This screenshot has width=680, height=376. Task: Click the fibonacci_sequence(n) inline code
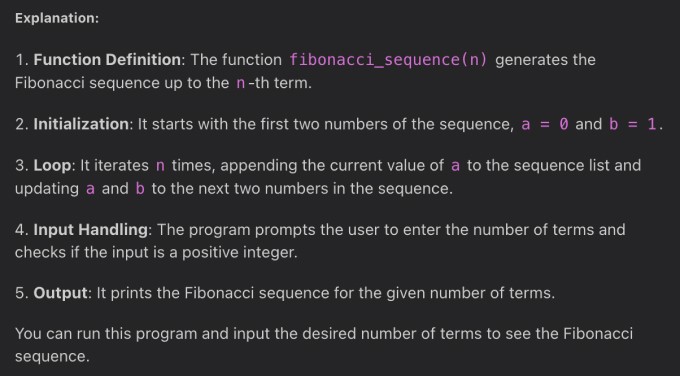(x=388, y=60)
